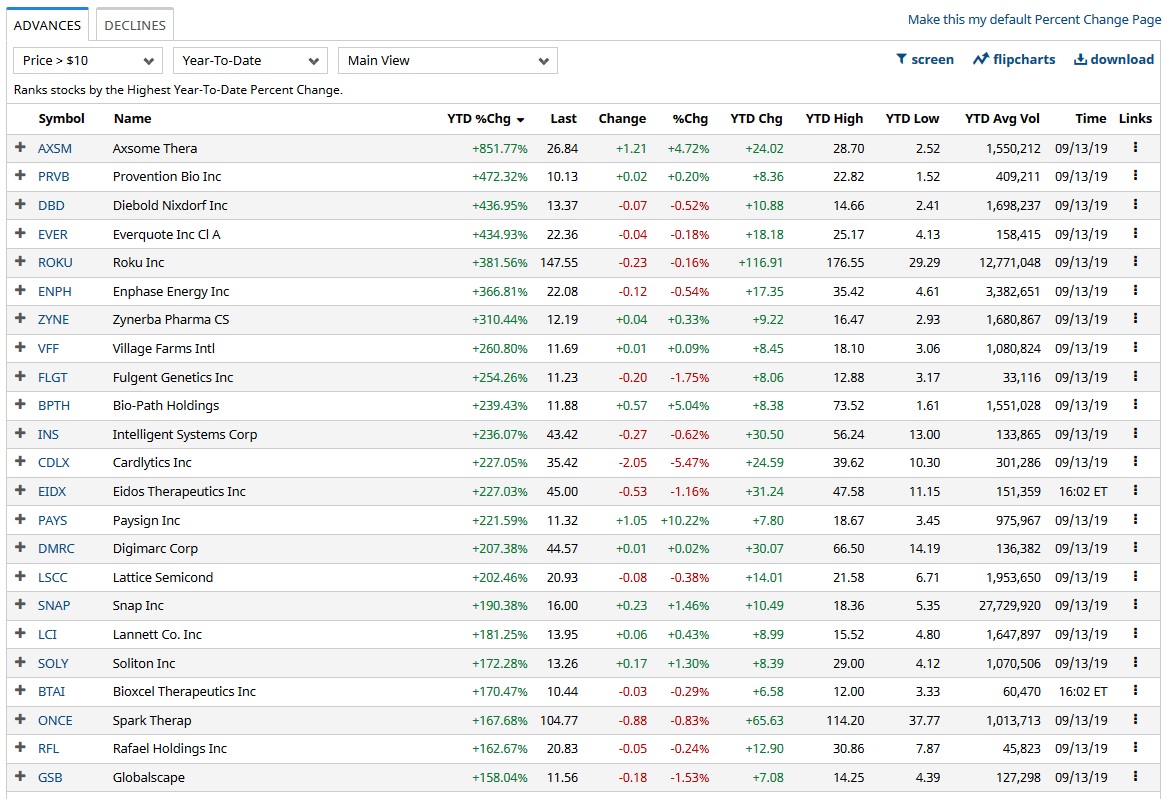Viewport: 1166px width, 799px height.
Task: Expand the EVER row with the plus icon
Action: point(22,233)
